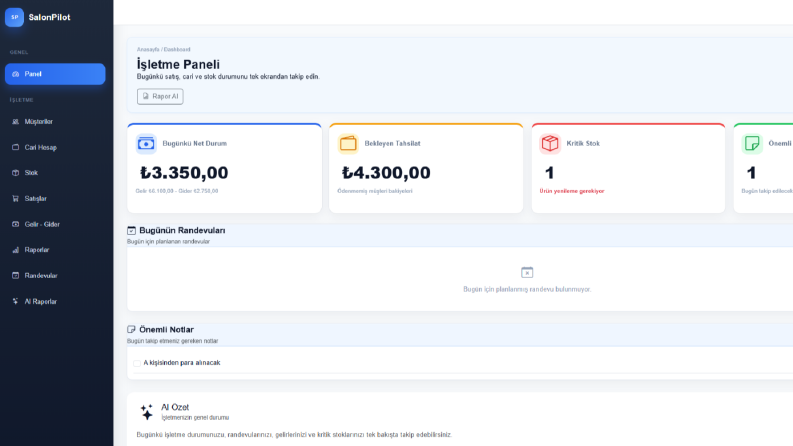The image size is (793, 446).
Task: Click the Satışlar shopping cart icon
Action: 16,199
